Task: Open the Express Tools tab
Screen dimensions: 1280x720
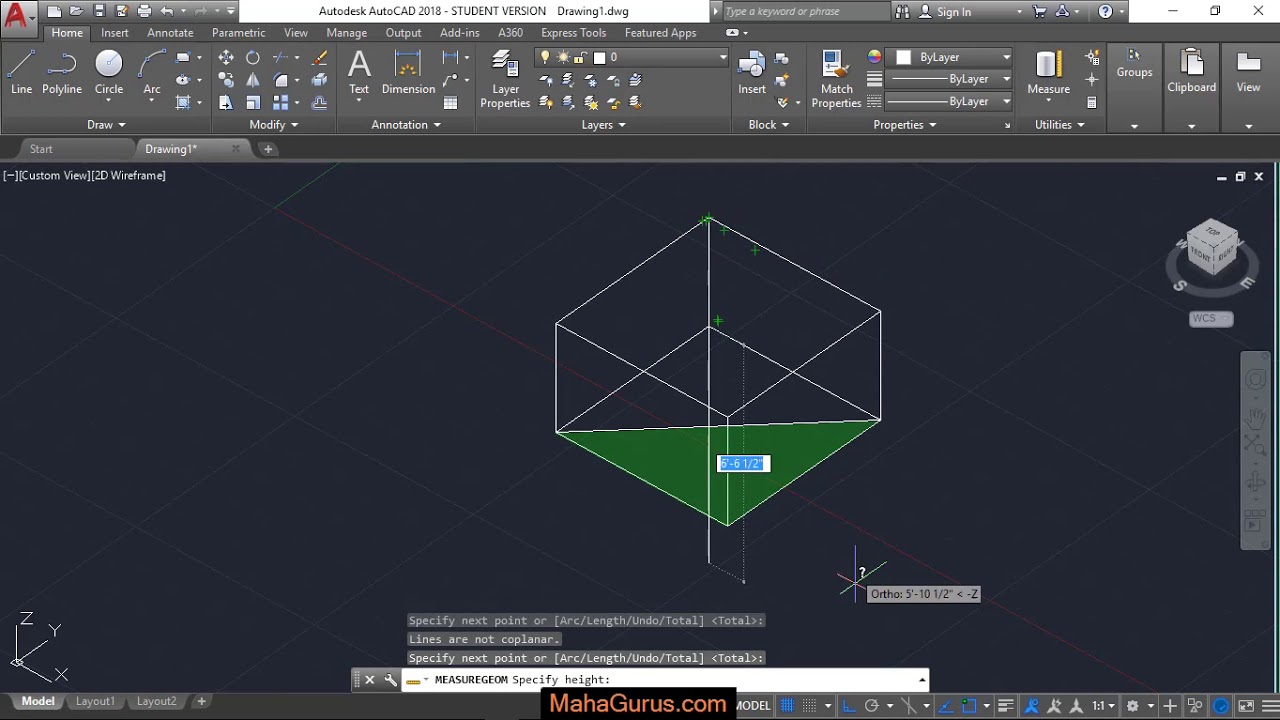Action: pyautogui.click(x=573, y=33)
